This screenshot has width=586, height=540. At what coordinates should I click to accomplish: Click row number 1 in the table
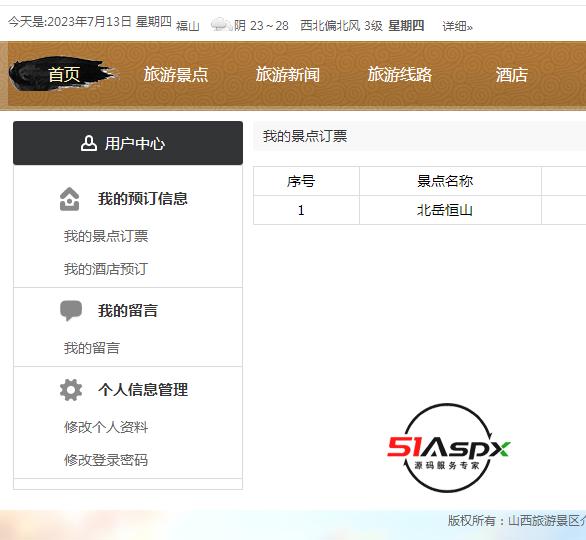click(301, 210)
